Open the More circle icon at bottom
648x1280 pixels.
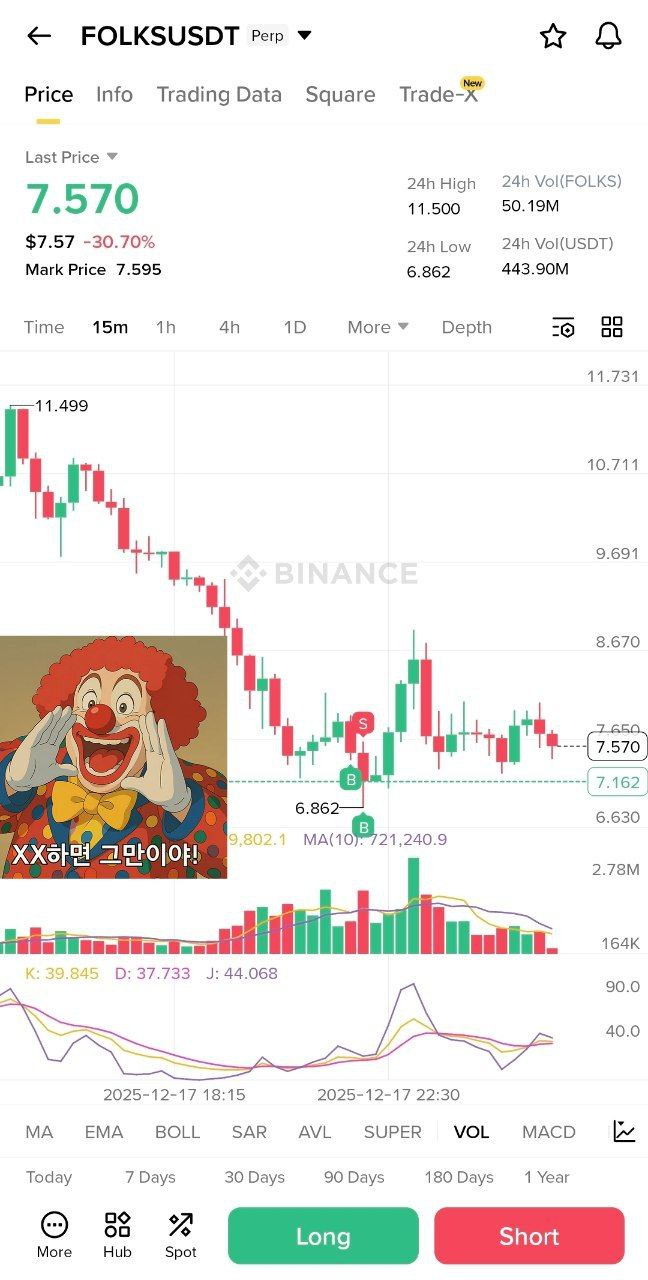point(54,1235)
